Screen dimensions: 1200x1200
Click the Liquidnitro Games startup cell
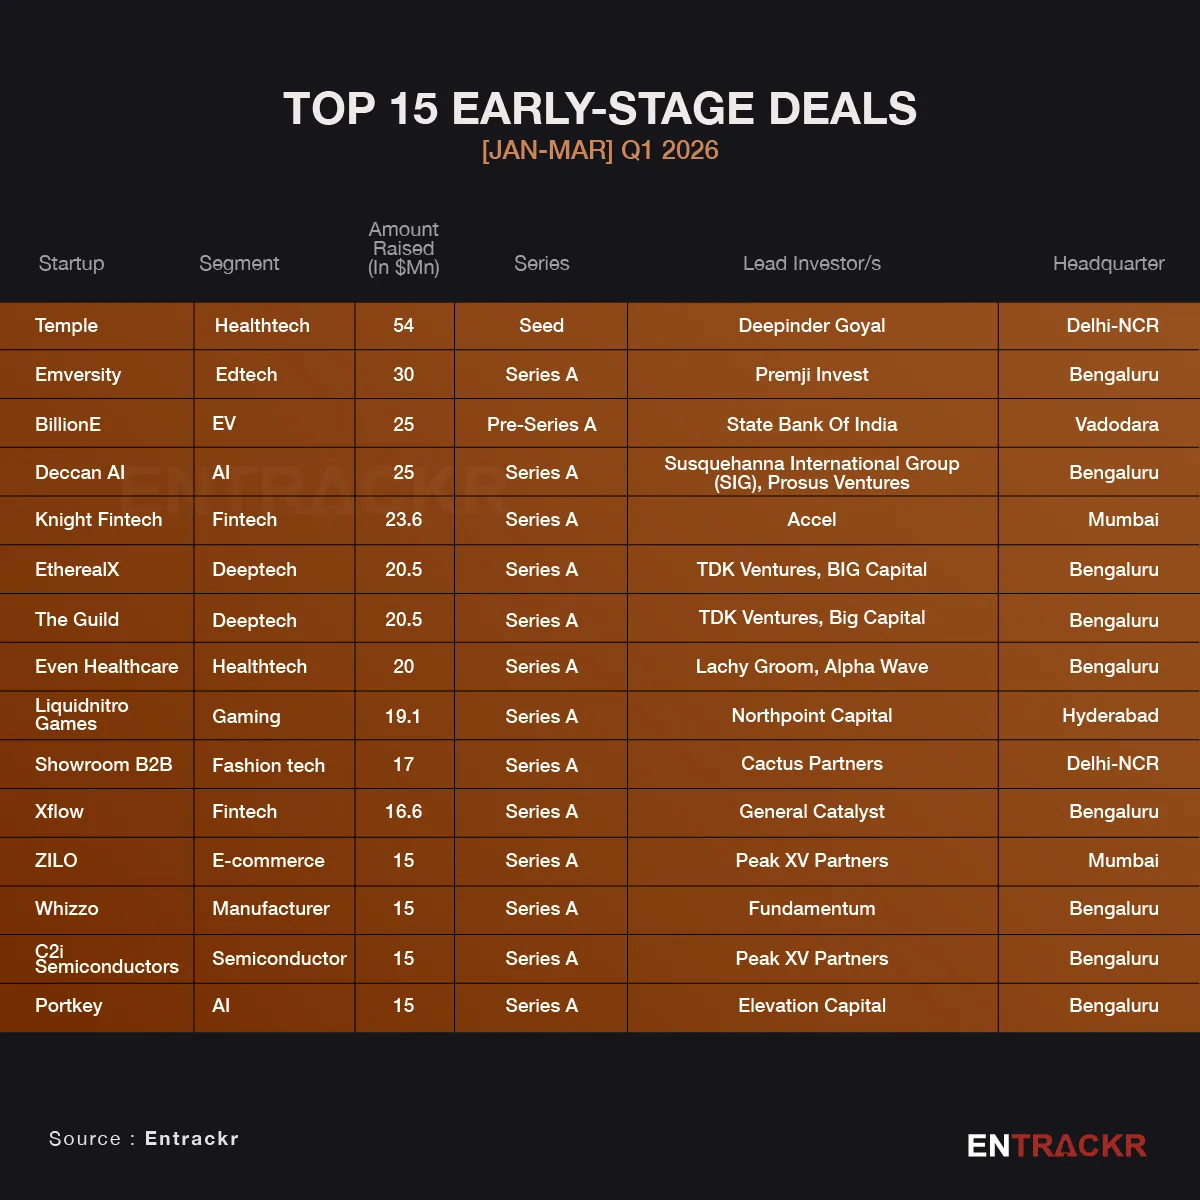[x=82, y=714]
